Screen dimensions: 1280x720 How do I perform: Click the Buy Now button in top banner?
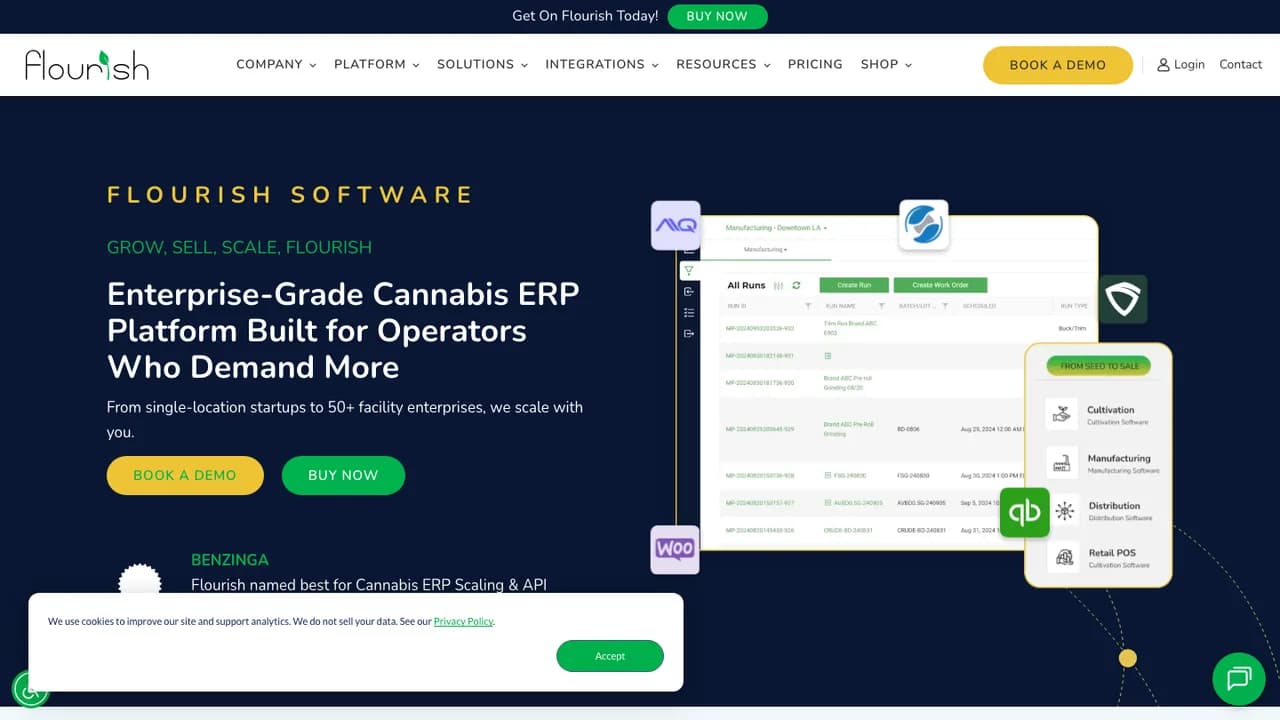pyautogui.click(x=717, y=16)
